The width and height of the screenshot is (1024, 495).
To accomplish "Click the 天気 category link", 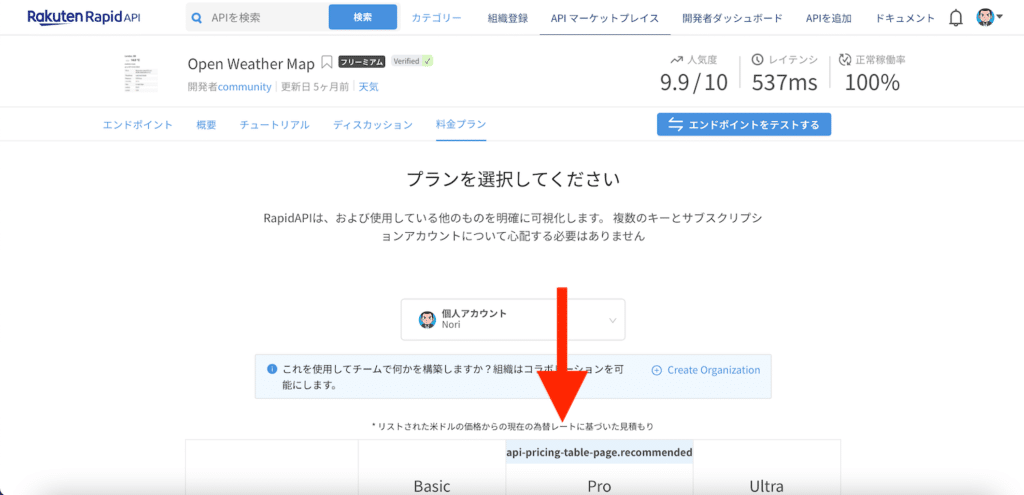I will click(368, 87).
